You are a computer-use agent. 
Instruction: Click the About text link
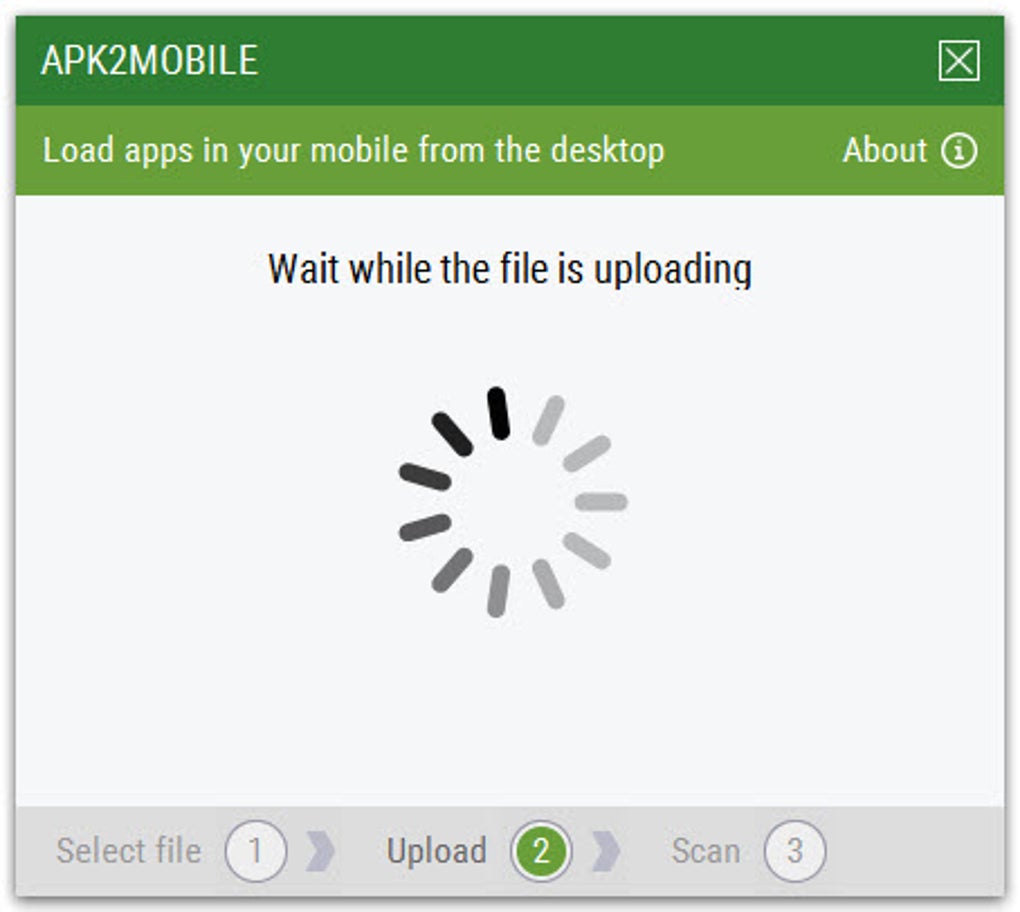pyautogui.click(x=885, y=150)
